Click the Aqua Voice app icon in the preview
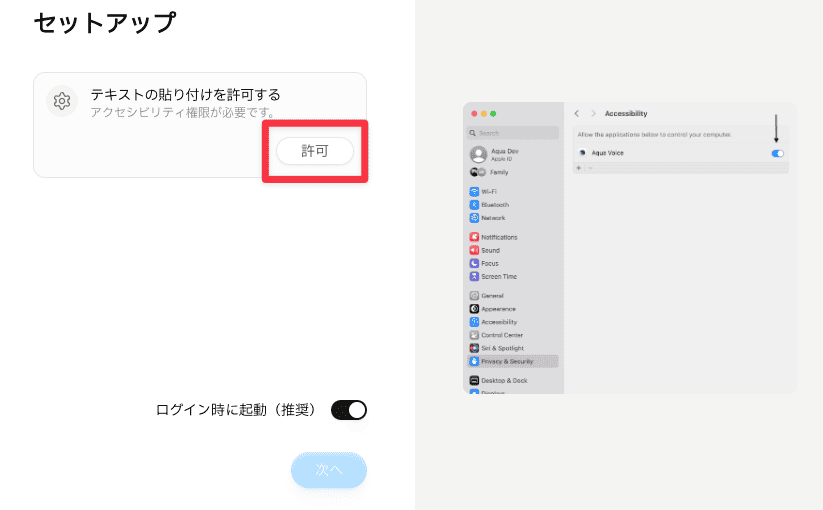Image resolution: width=823 pixels, height=510 pixels. click(582, 153)
